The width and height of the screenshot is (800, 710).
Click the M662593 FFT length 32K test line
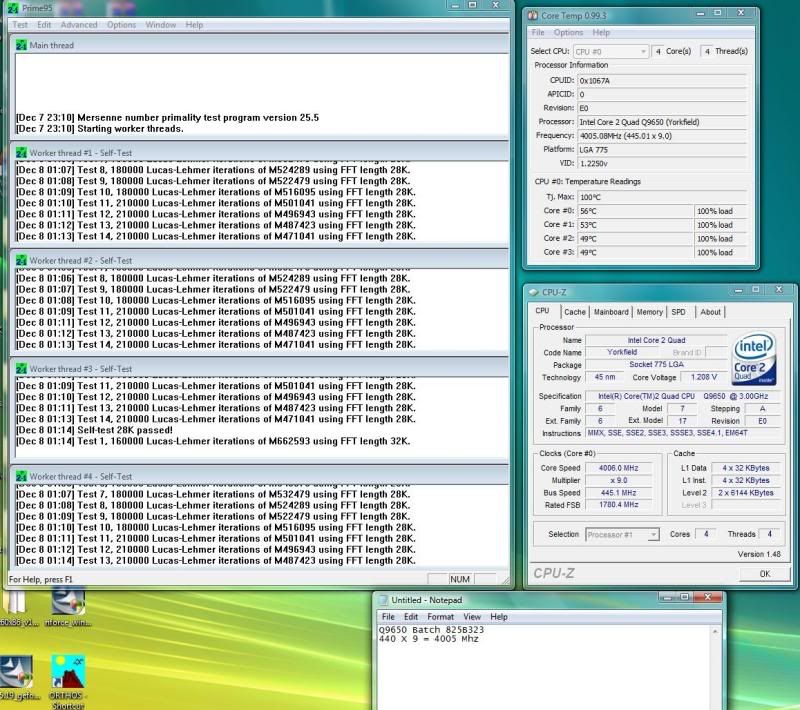coord(213,441)
